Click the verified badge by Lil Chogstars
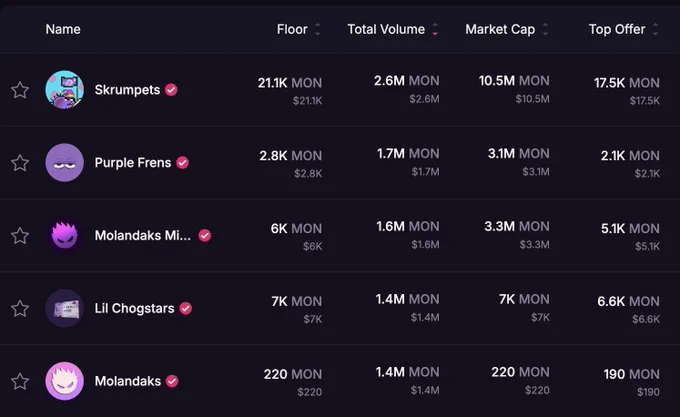680x417 pixels. point(186,308)
